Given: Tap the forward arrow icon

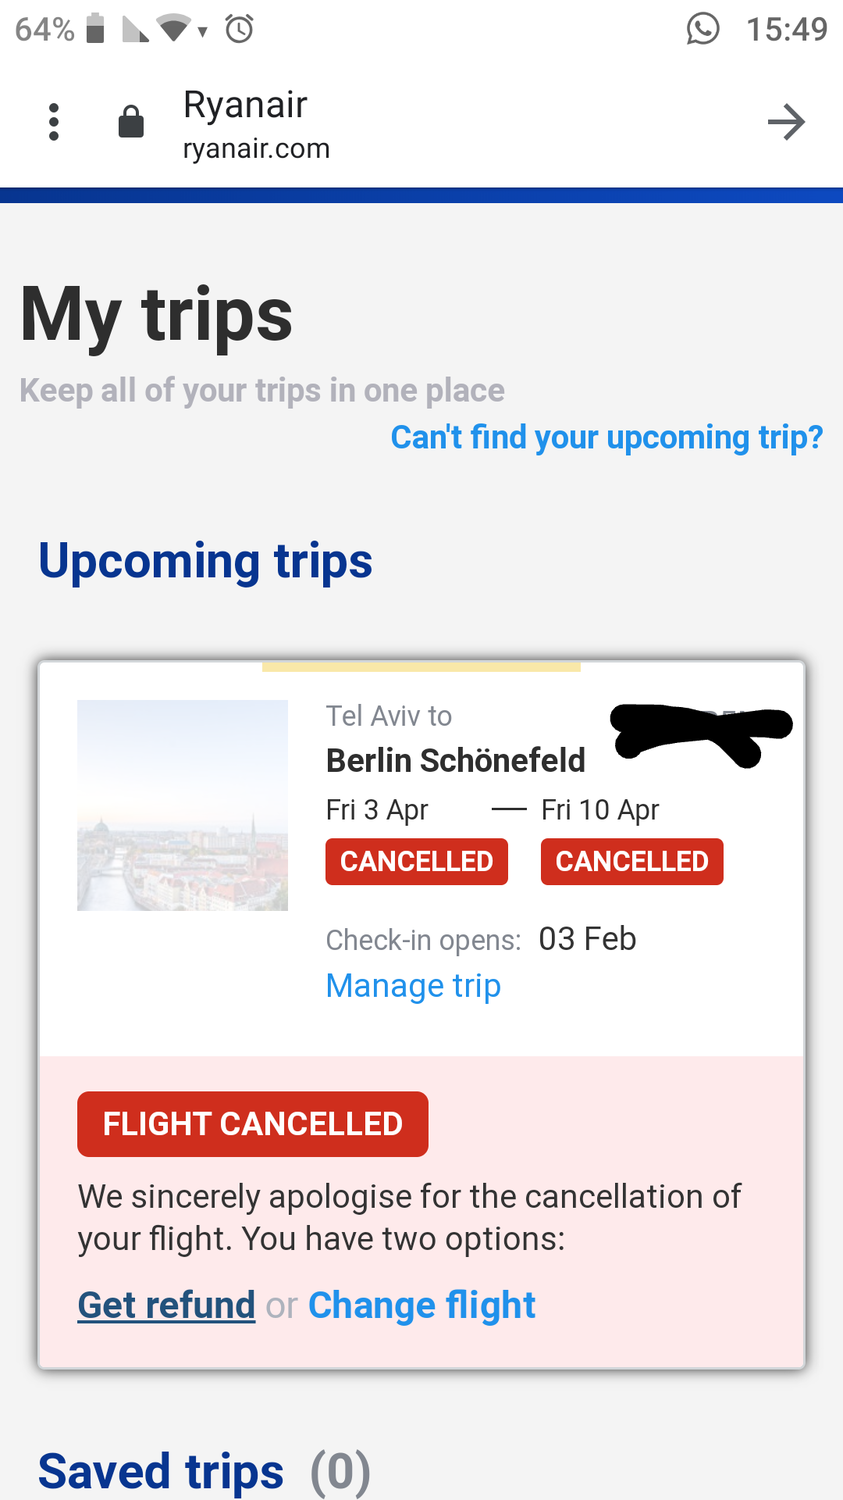Looking at the screenshot, I should click(786, 122).
